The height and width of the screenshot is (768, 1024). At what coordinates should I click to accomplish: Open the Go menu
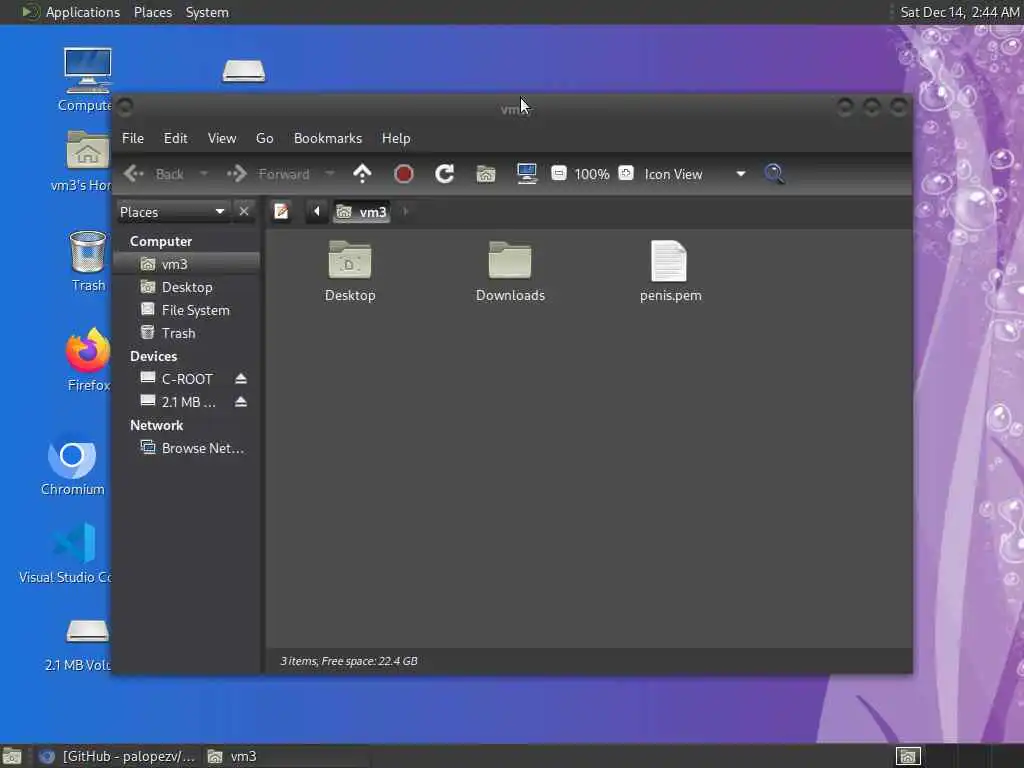tap(264, 138)
